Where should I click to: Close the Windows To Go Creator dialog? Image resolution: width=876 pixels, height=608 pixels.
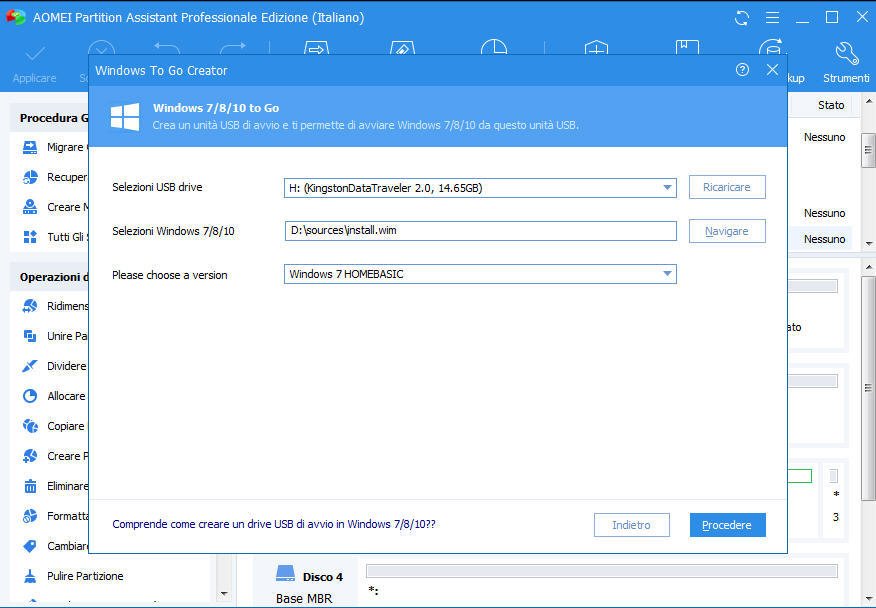tap(773, 70)
